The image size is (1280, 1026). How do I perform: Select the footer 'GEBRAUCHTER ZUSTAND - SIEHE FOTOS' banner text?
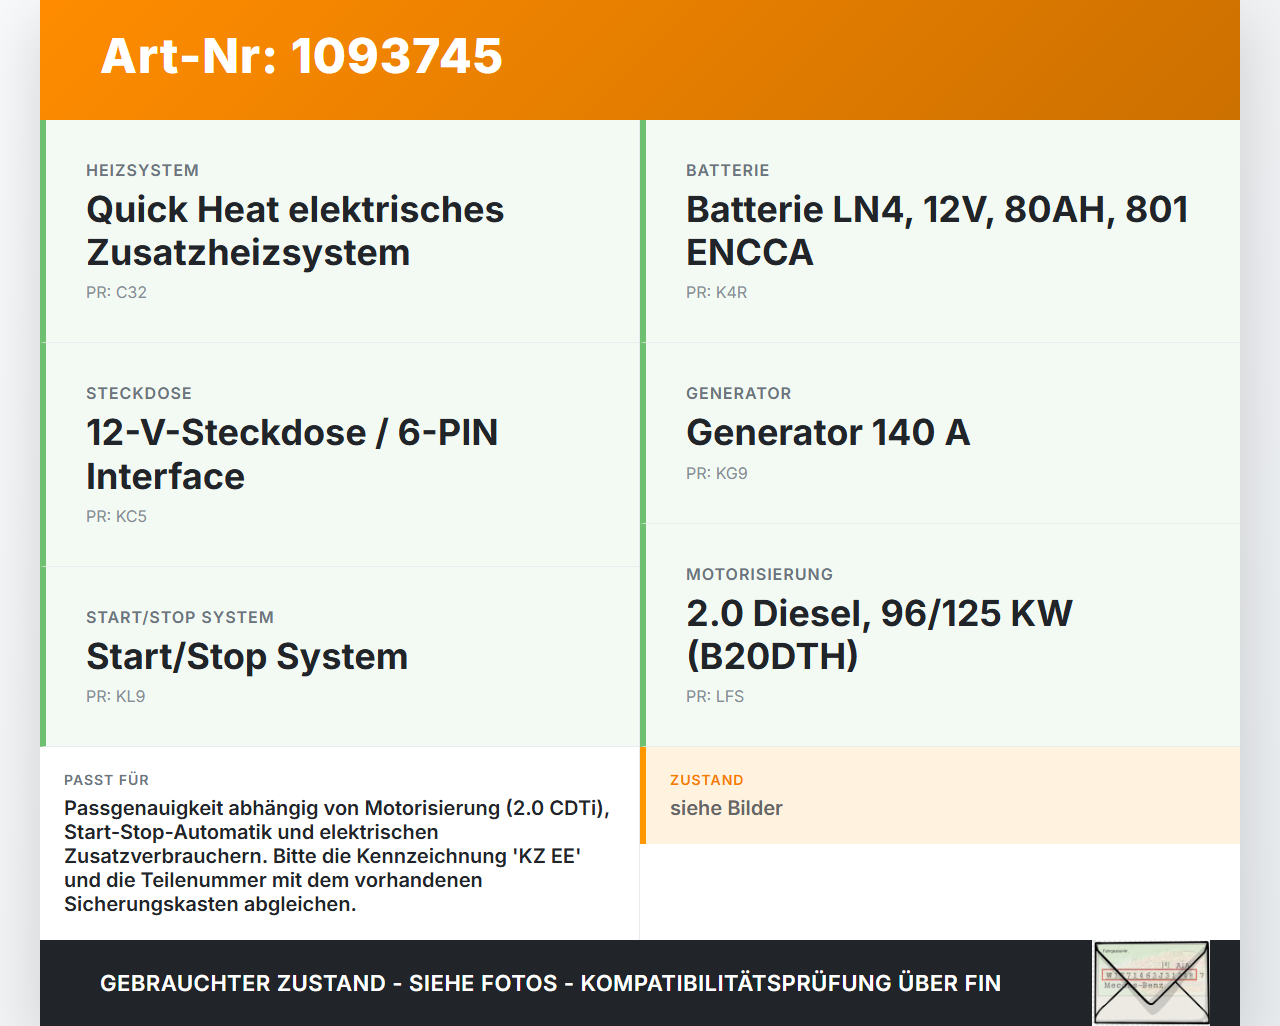[550, 983]
